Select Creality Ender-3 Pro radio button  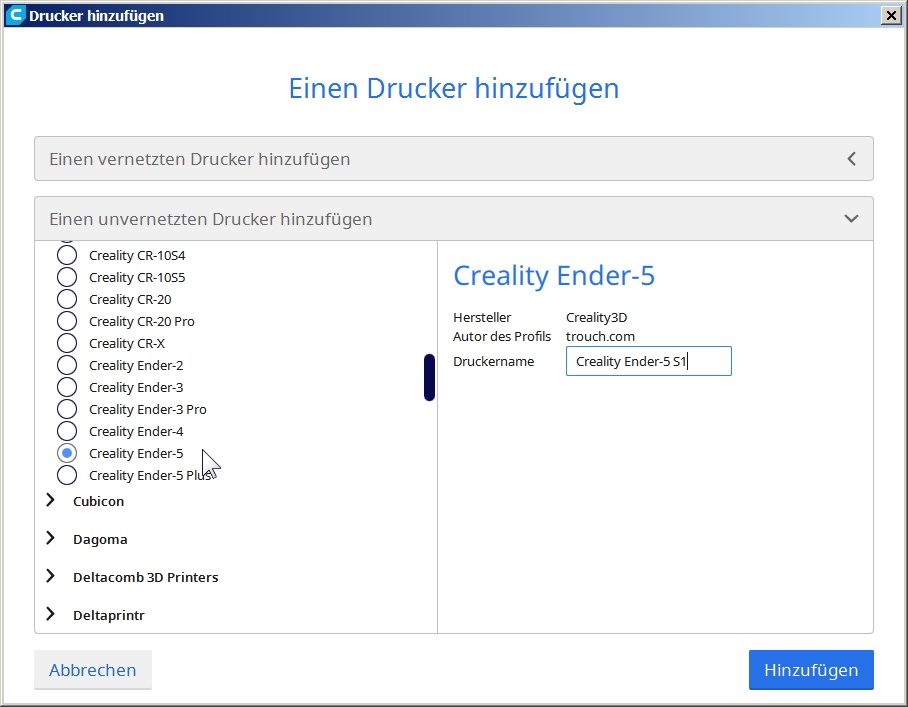pos(67,409)
